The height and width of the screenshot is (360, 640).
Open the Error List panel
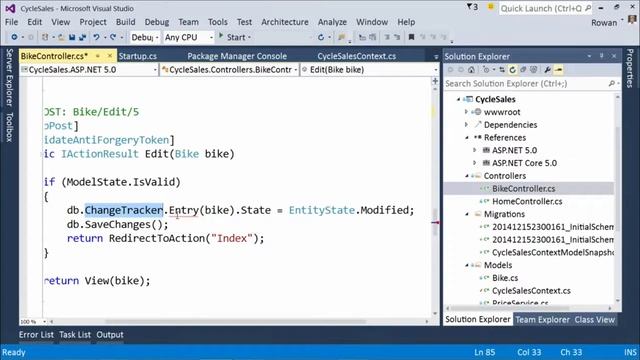coord(36,335)
